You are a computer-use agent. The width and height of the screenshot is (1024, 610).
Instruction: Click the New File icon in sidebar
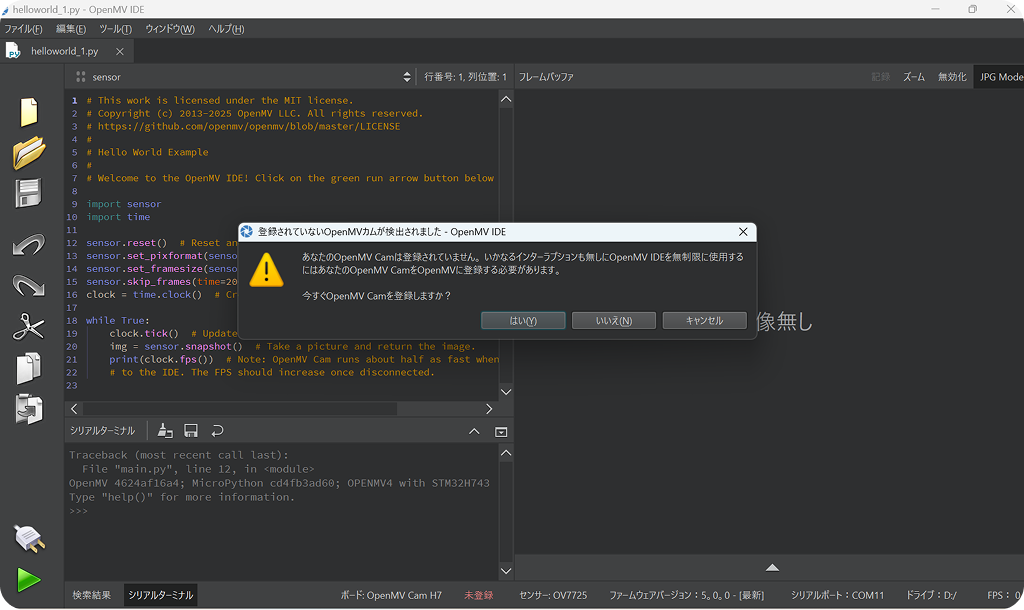click(x=29, y=112)
